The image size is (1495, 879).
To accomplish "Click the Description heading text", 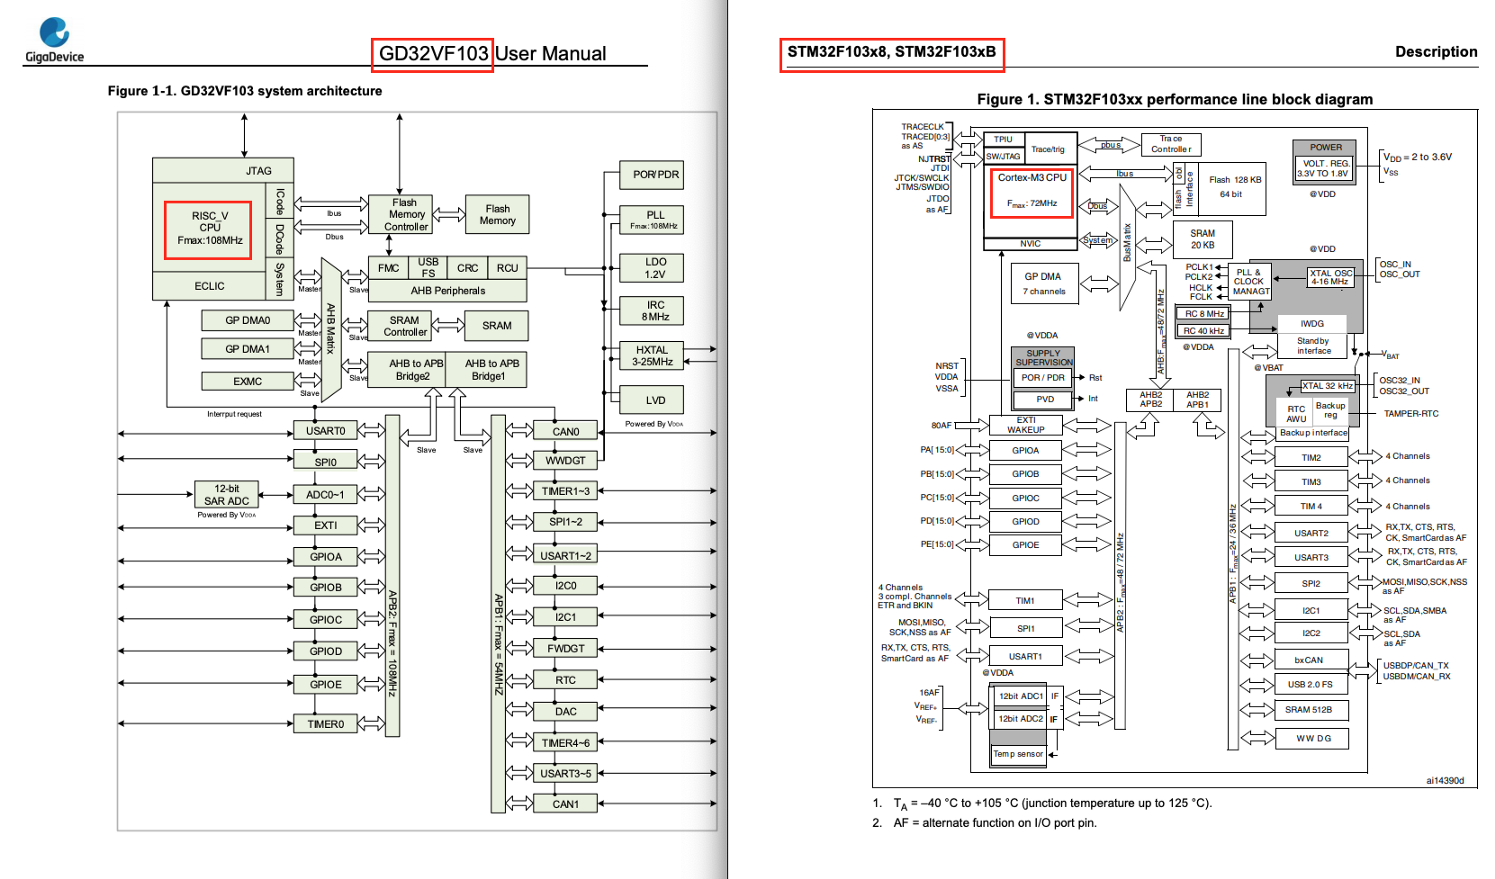I will 1436,52.
